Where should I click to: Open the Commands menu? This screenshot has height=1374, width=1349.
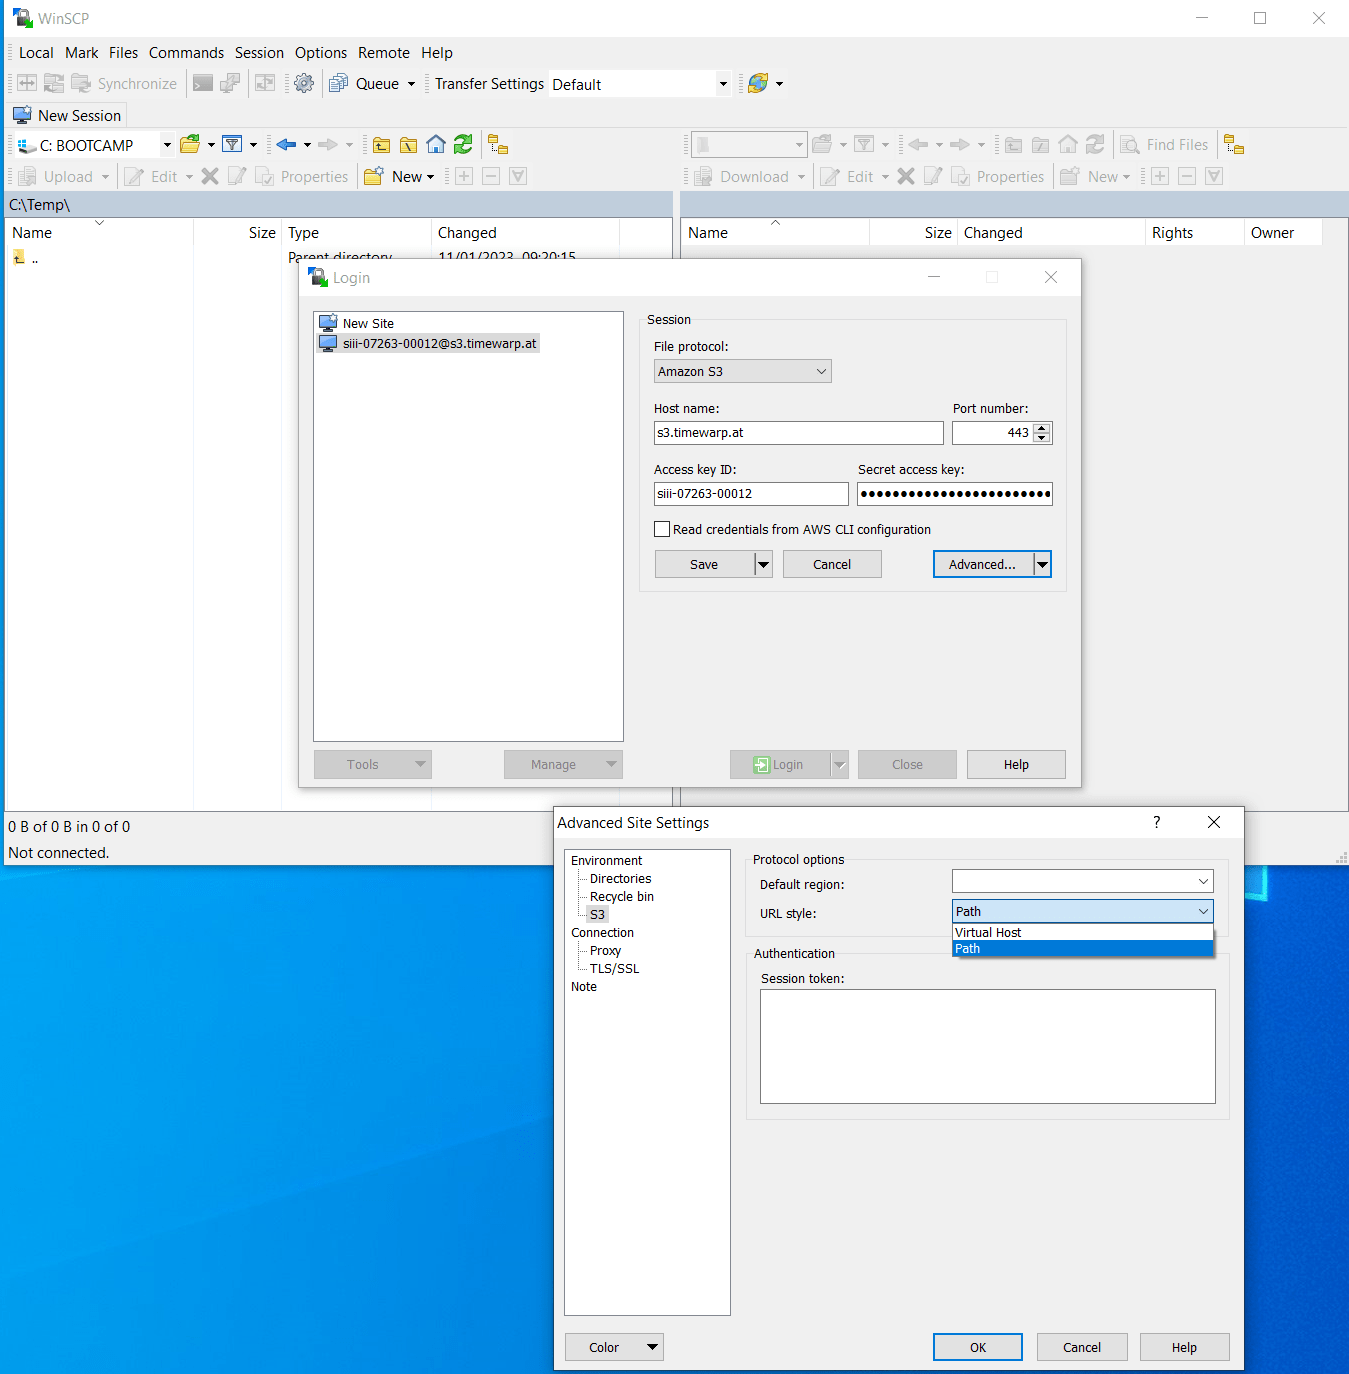pyautogui.click(x=186, y=52)
